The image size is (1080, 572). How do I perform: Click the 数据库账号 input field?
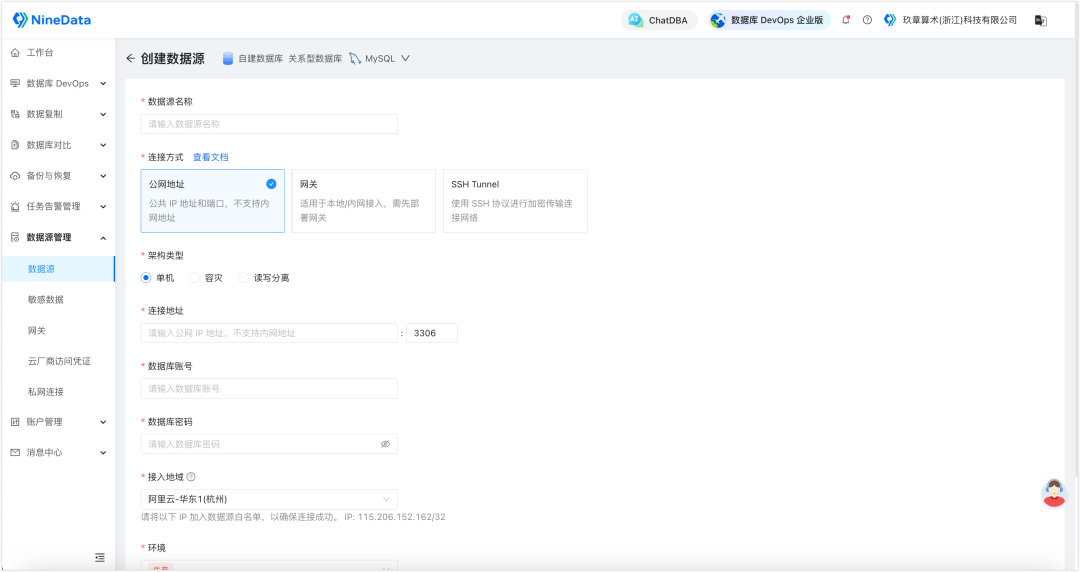(269, 389)
